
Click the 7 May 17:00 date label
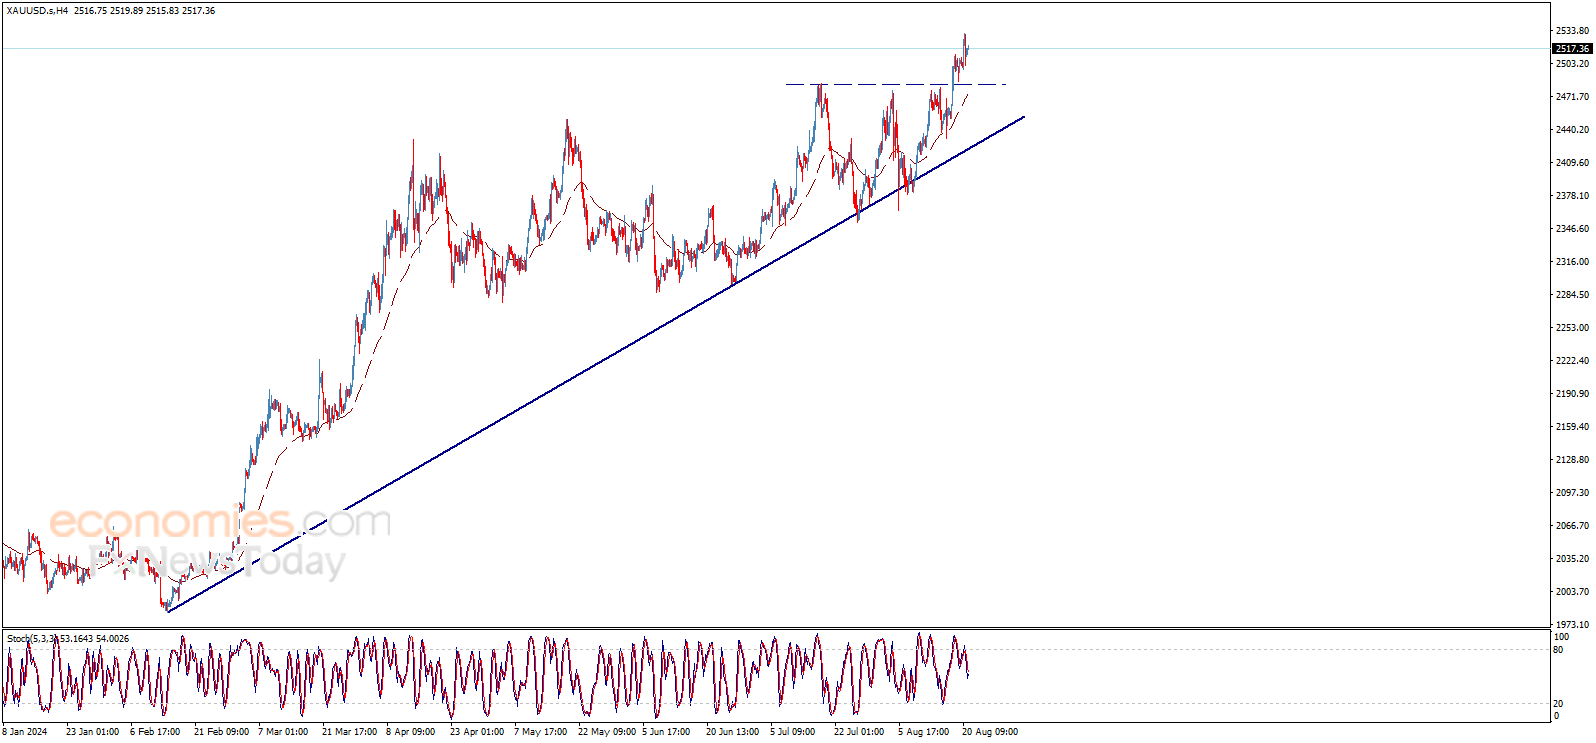pos(540,732)
